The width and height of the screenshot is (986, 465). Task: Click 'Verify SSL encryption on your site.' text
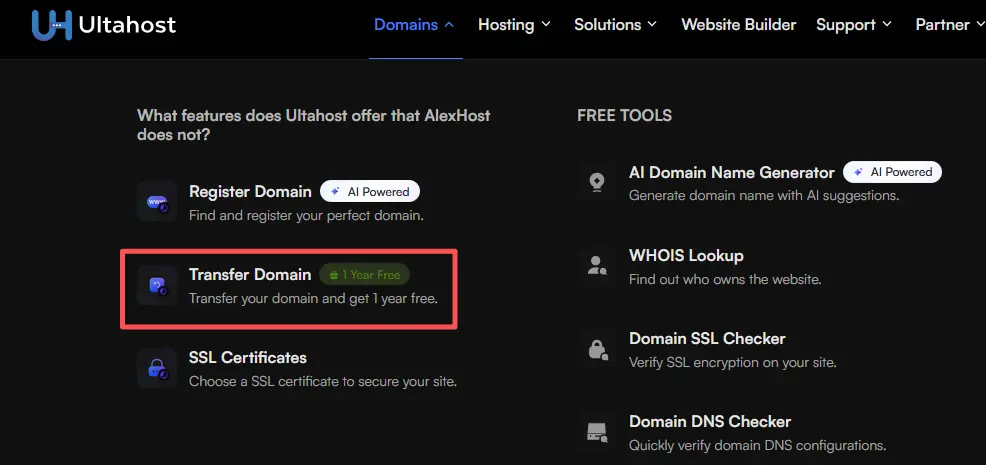point(733,362)
